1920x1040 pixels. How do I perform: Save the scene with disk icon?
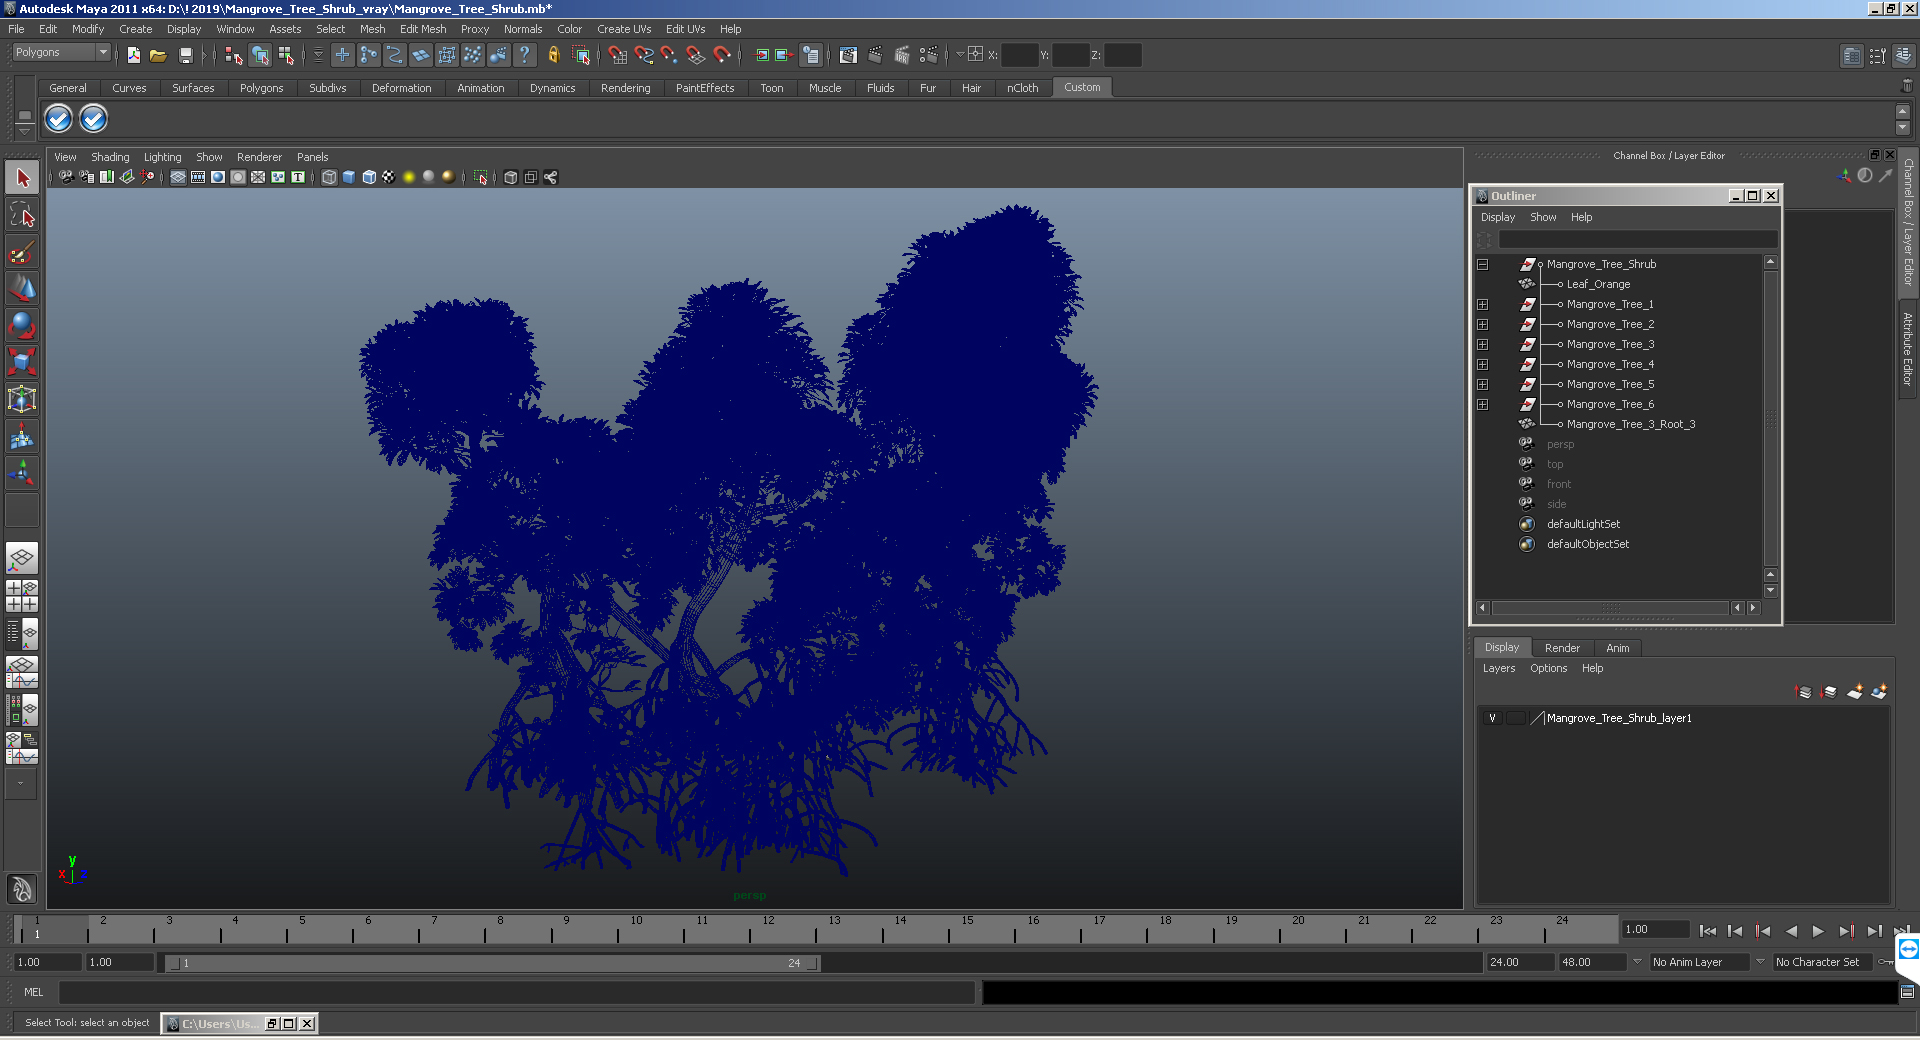[185, 55]
